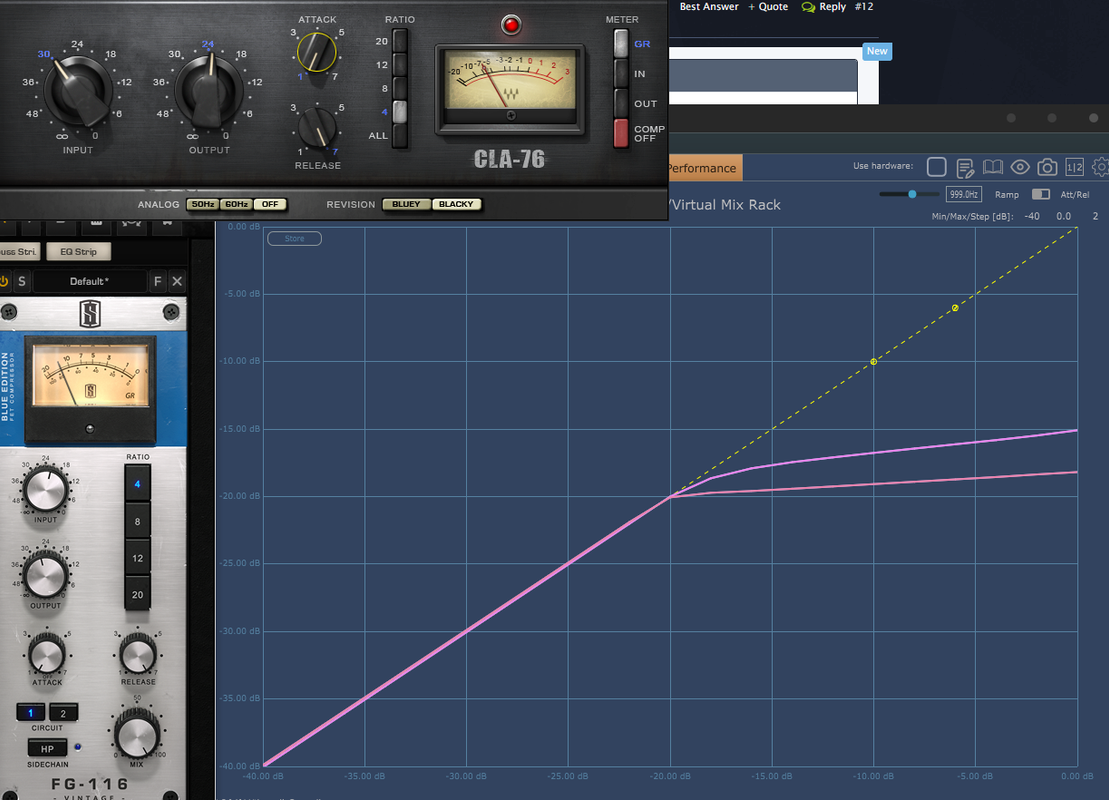Viewport: 1109px width, 800px height.
Task: Select ratio 4 on CLA-76
Action: [400, 111]
